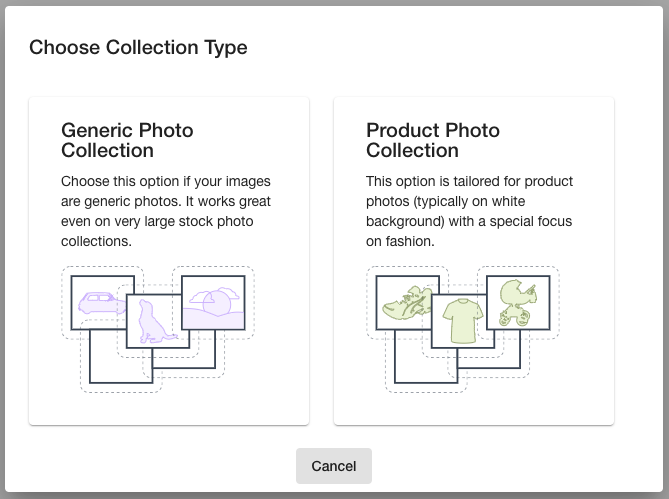
Task: Click the green sneaker illustration
Action: pyautogui.click(x=404, y=303)
